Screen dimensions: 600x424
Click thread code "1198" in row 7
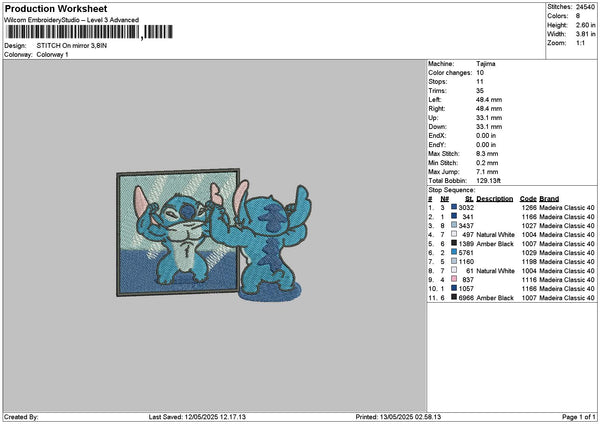[x=529, y=262]
